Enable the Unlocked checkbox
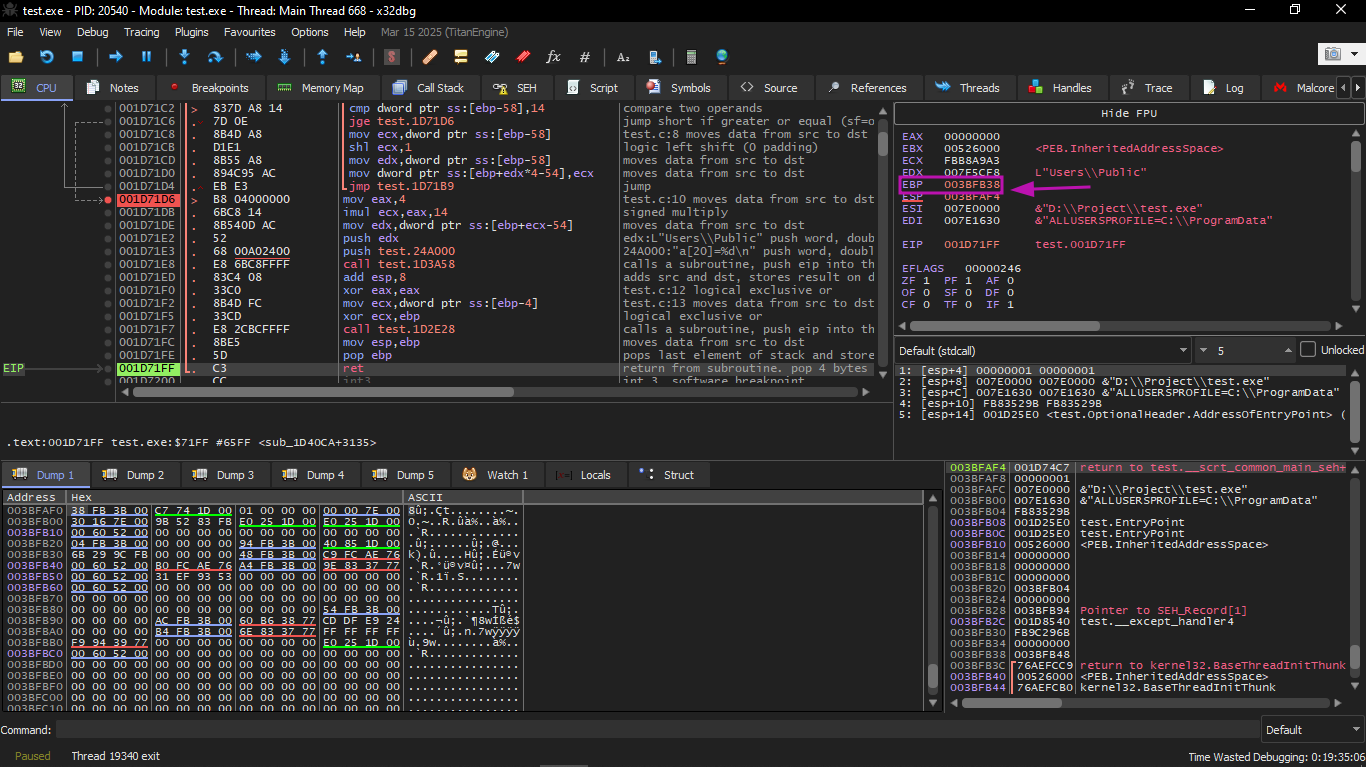The image size is (1366, 767). click(x=1308, y=350)
